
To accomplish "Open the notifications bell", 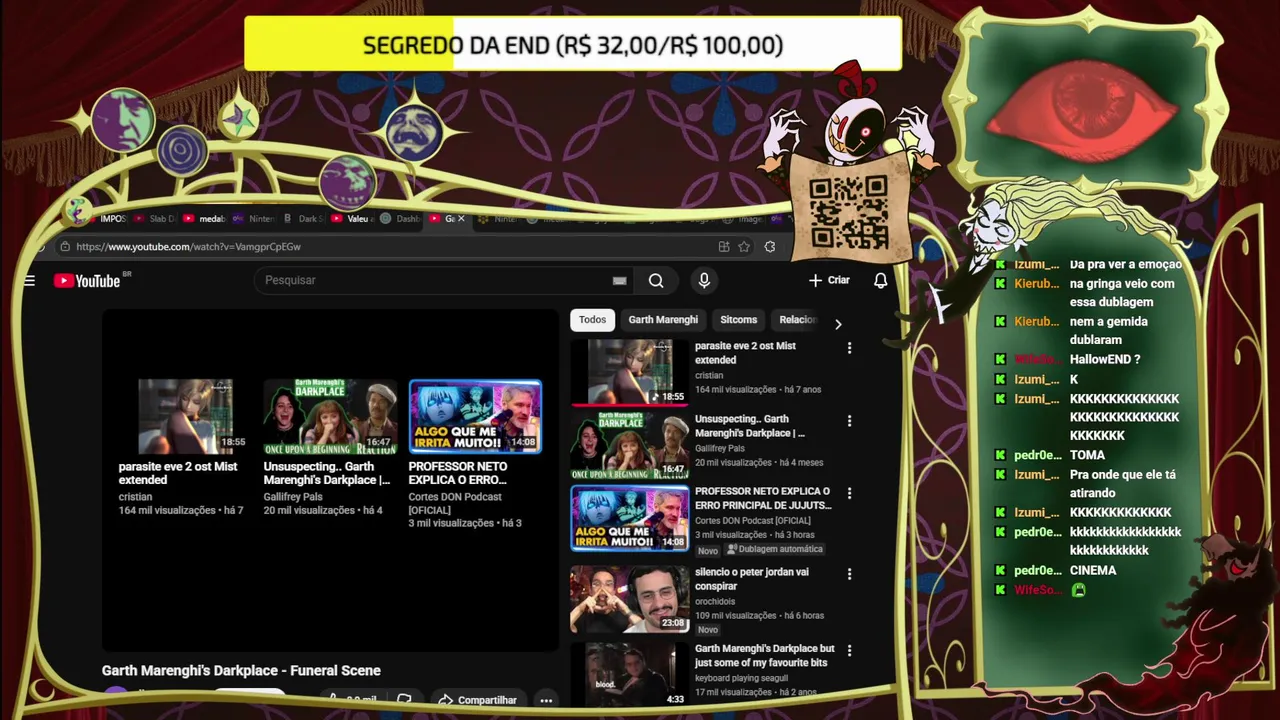I will click(880, 281).
